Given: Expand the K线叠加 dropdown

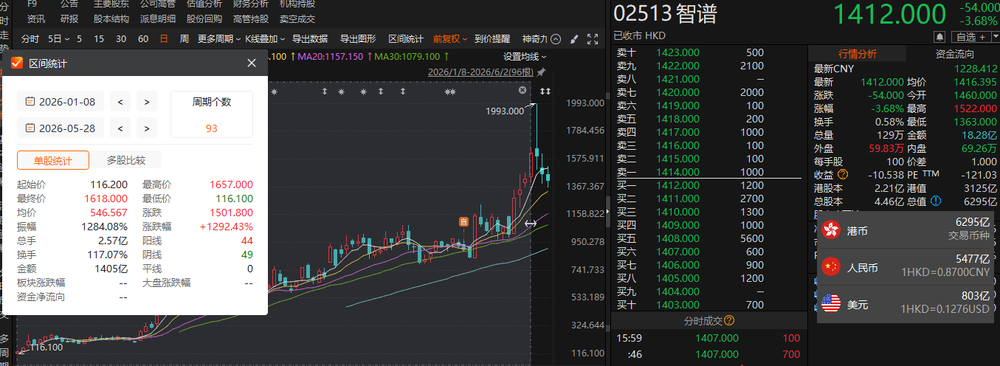Looking at the screenshot, I should coord(265,39).
